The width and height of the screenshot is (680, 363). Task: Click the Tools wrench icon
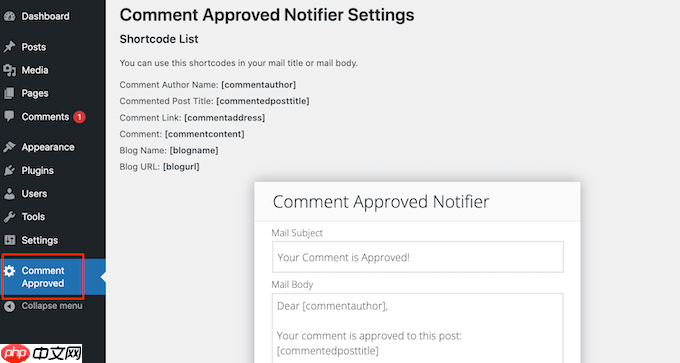click(9, 217)
